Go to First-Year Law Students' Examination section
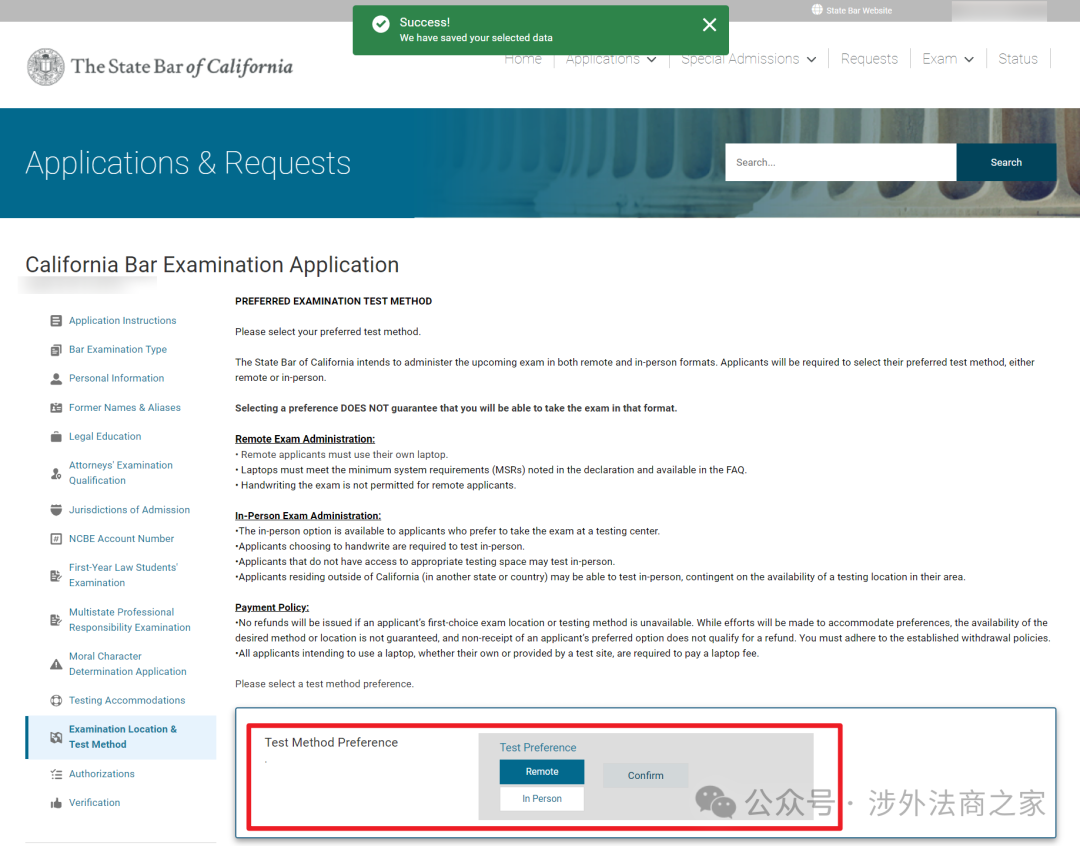 pos(123,575)
